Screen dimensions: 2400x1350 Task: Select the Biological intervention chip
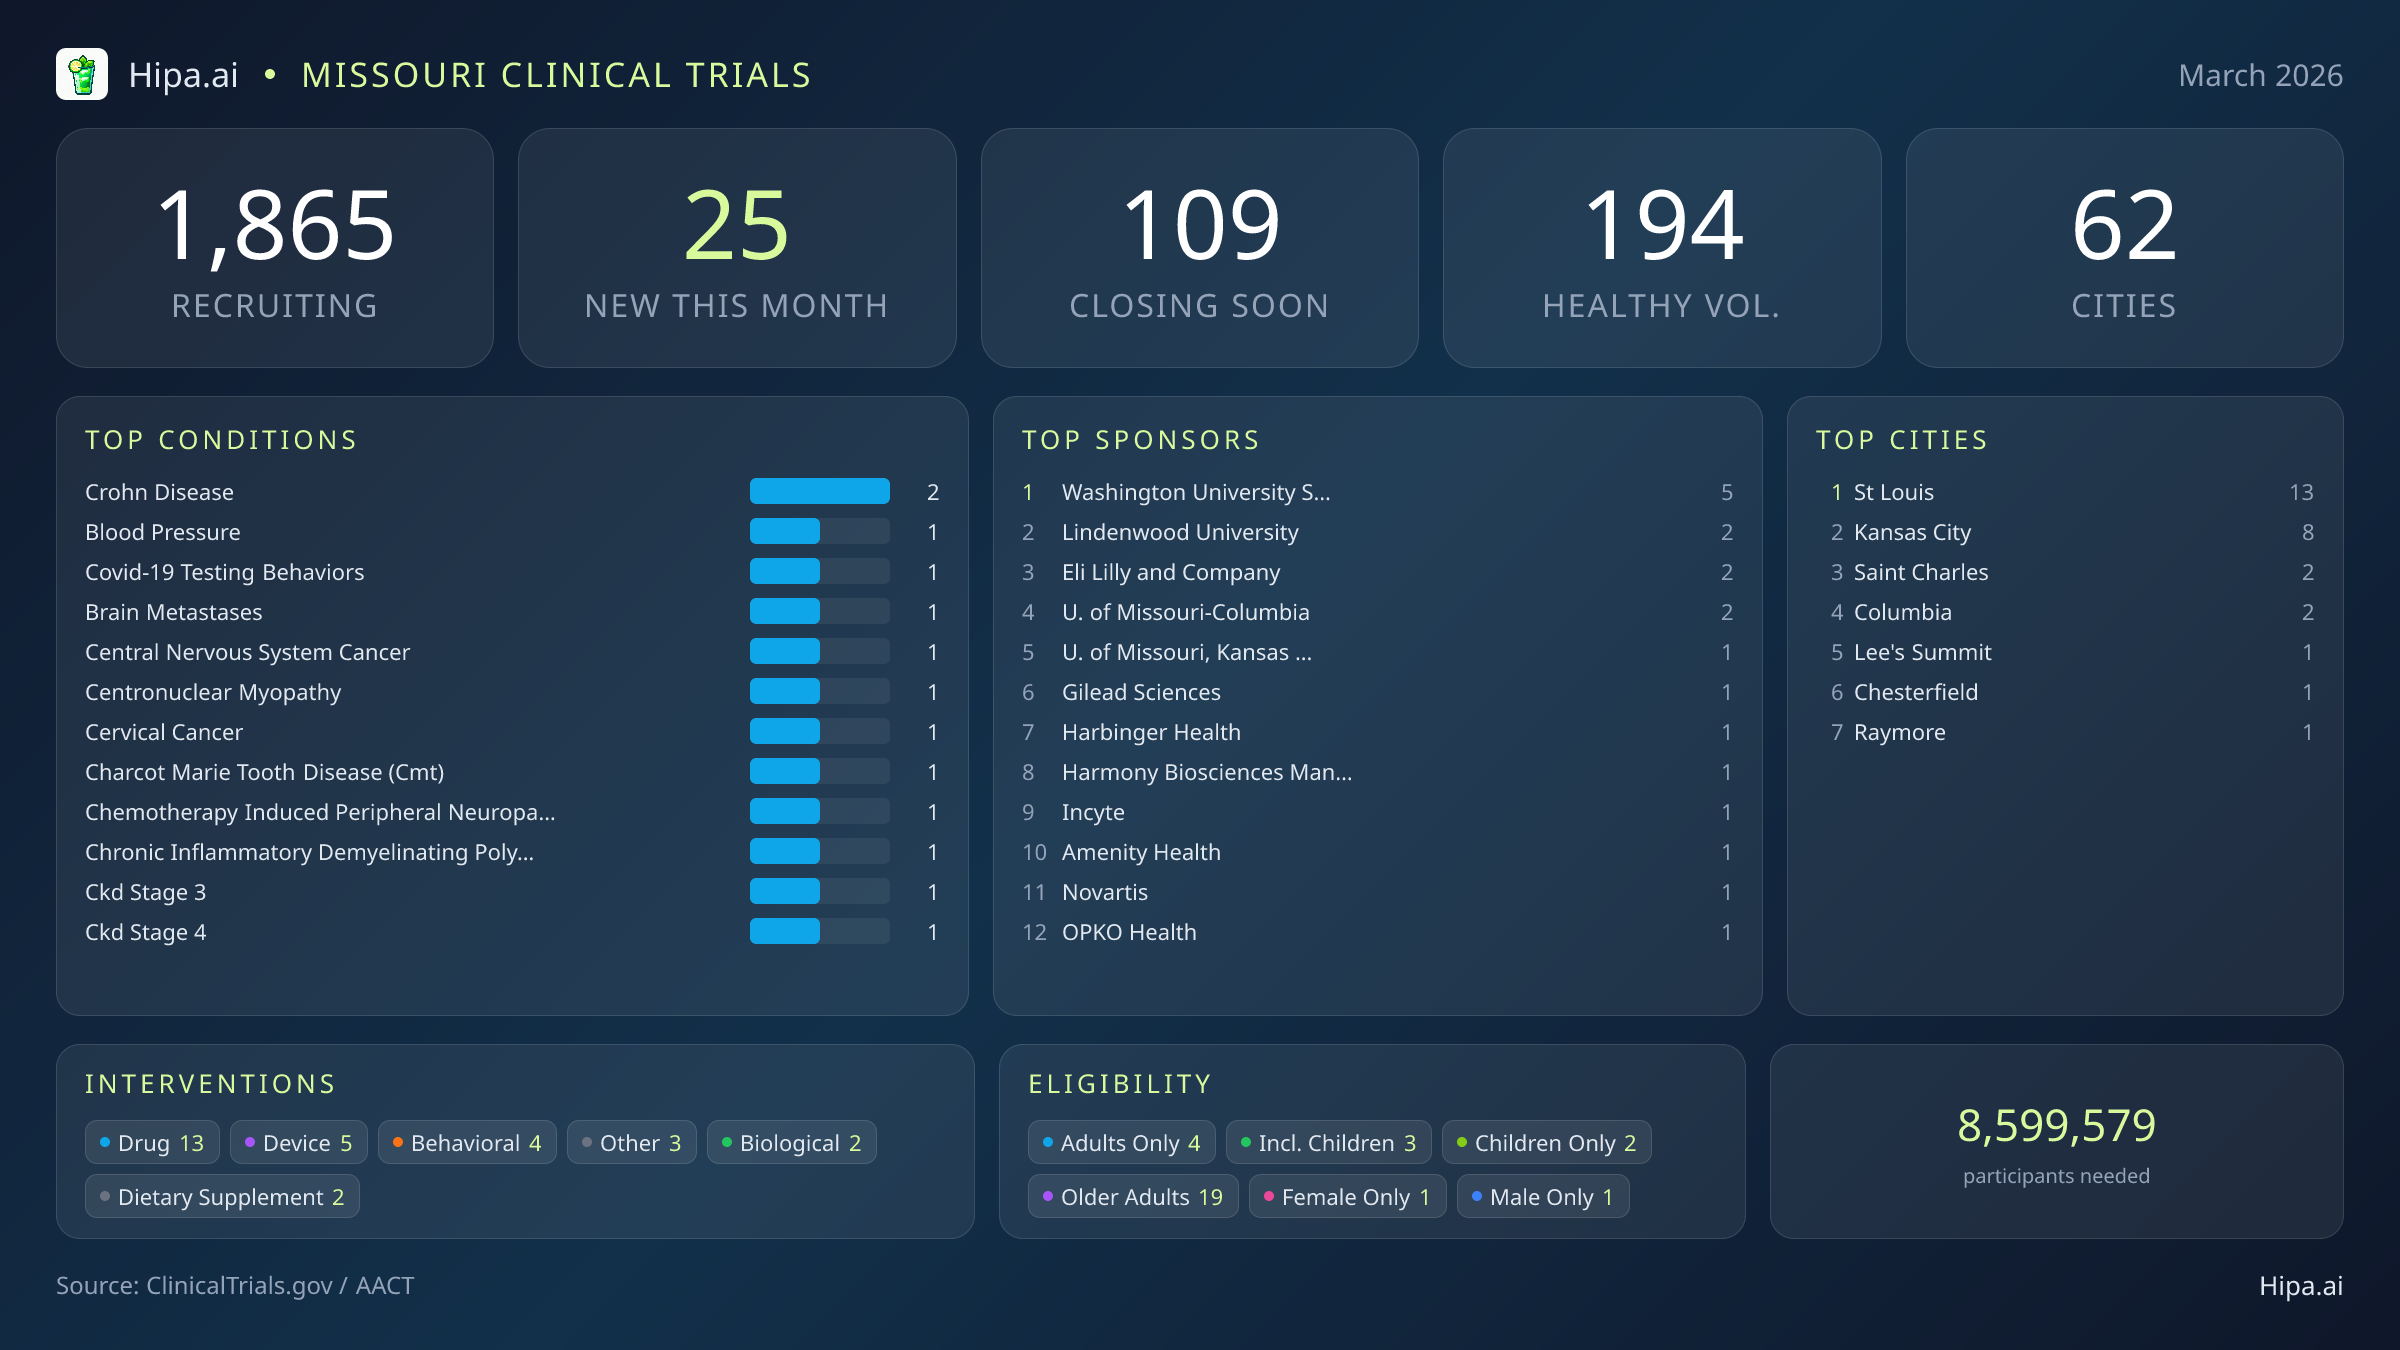tap(791, 1142)
